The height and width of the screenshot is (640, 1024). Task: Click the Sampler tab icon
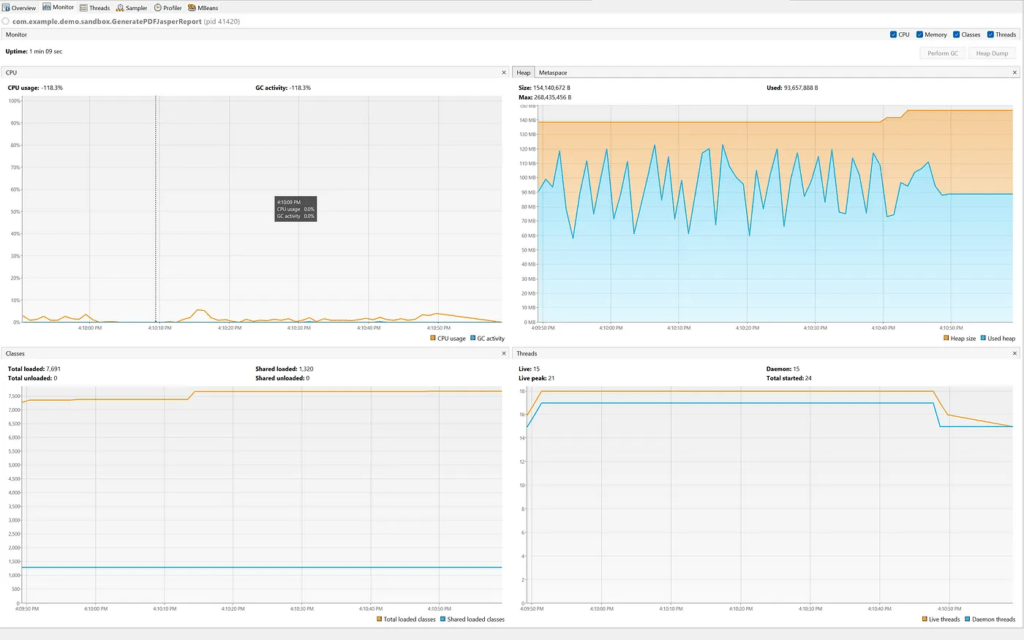coord(120,7)
